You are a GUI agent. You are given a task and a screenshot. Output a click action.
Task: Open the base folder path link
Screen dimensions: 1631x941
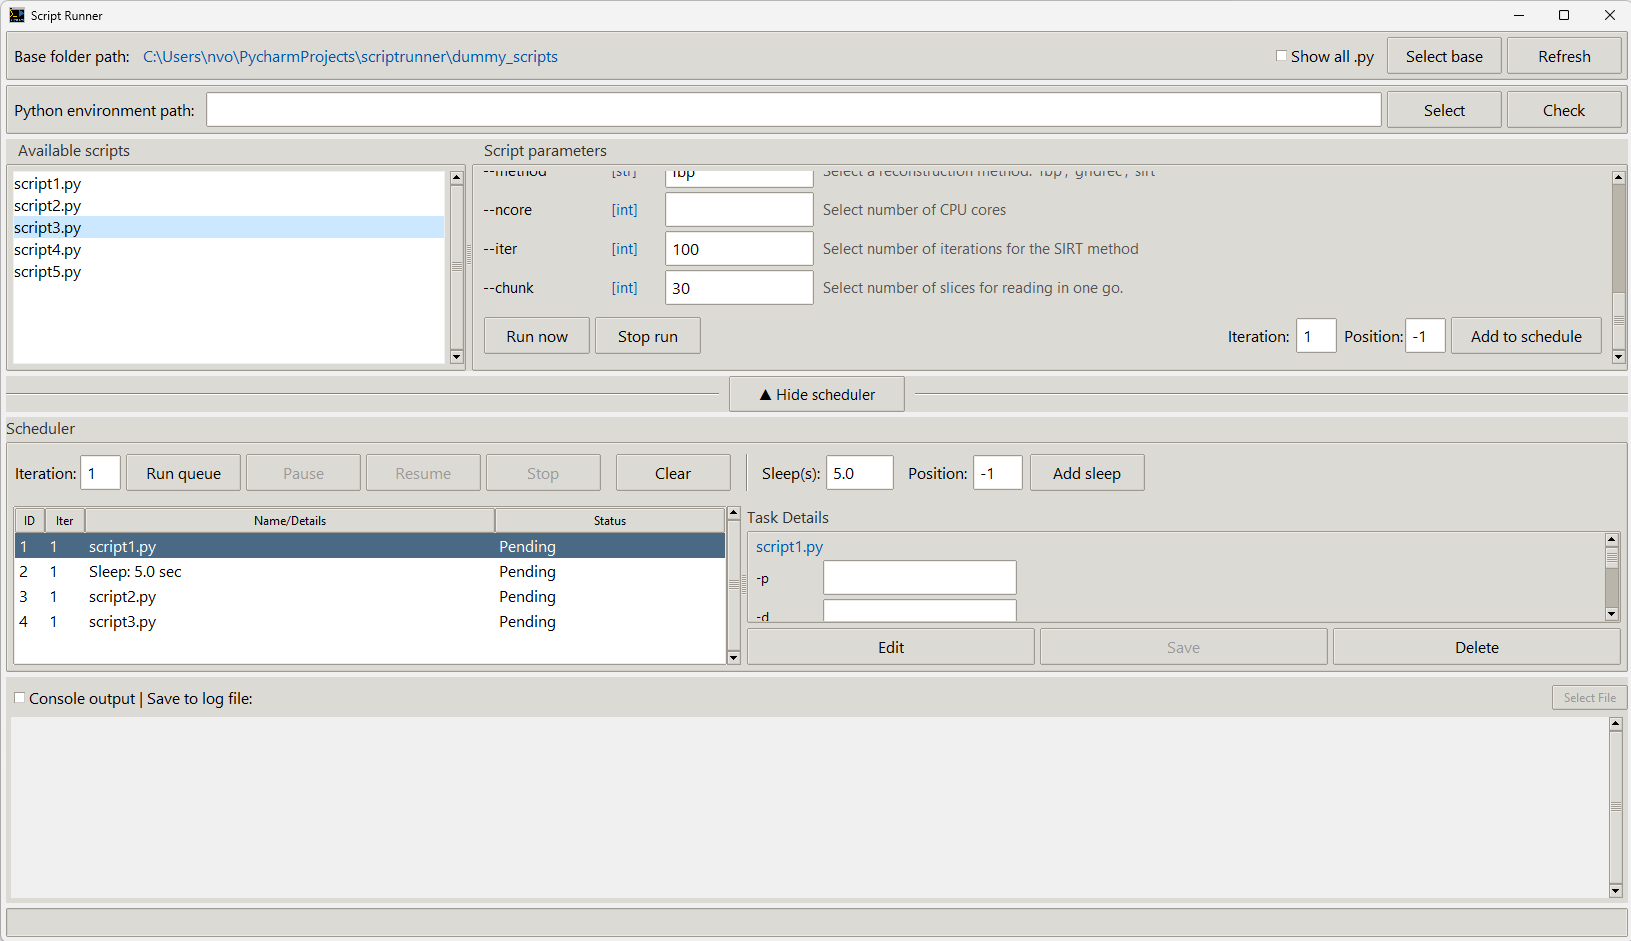pyautogui.click(x=351, y=56)
